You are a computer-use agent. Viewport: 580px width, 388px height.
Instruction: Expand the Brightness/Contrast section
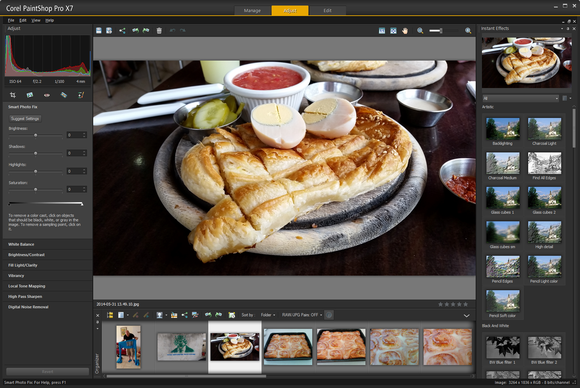47,255
